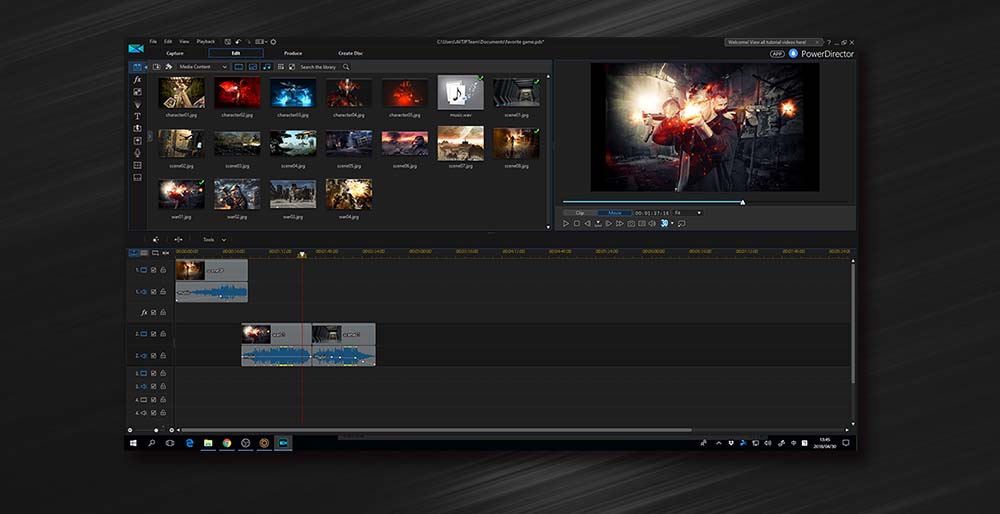Click the notification bell icon
Viewport: 1000px width, 514px height.
[793, 54]
